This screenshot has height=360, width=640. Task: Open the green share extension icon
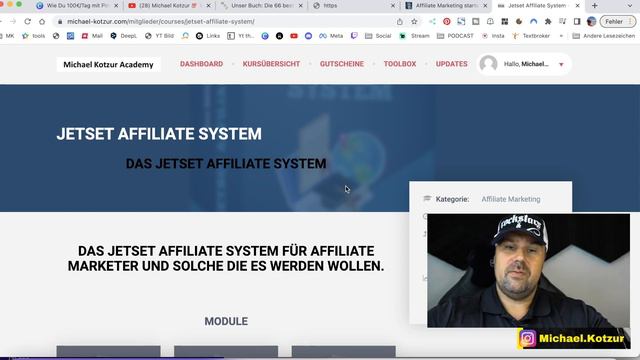click(x=432, y=22)
